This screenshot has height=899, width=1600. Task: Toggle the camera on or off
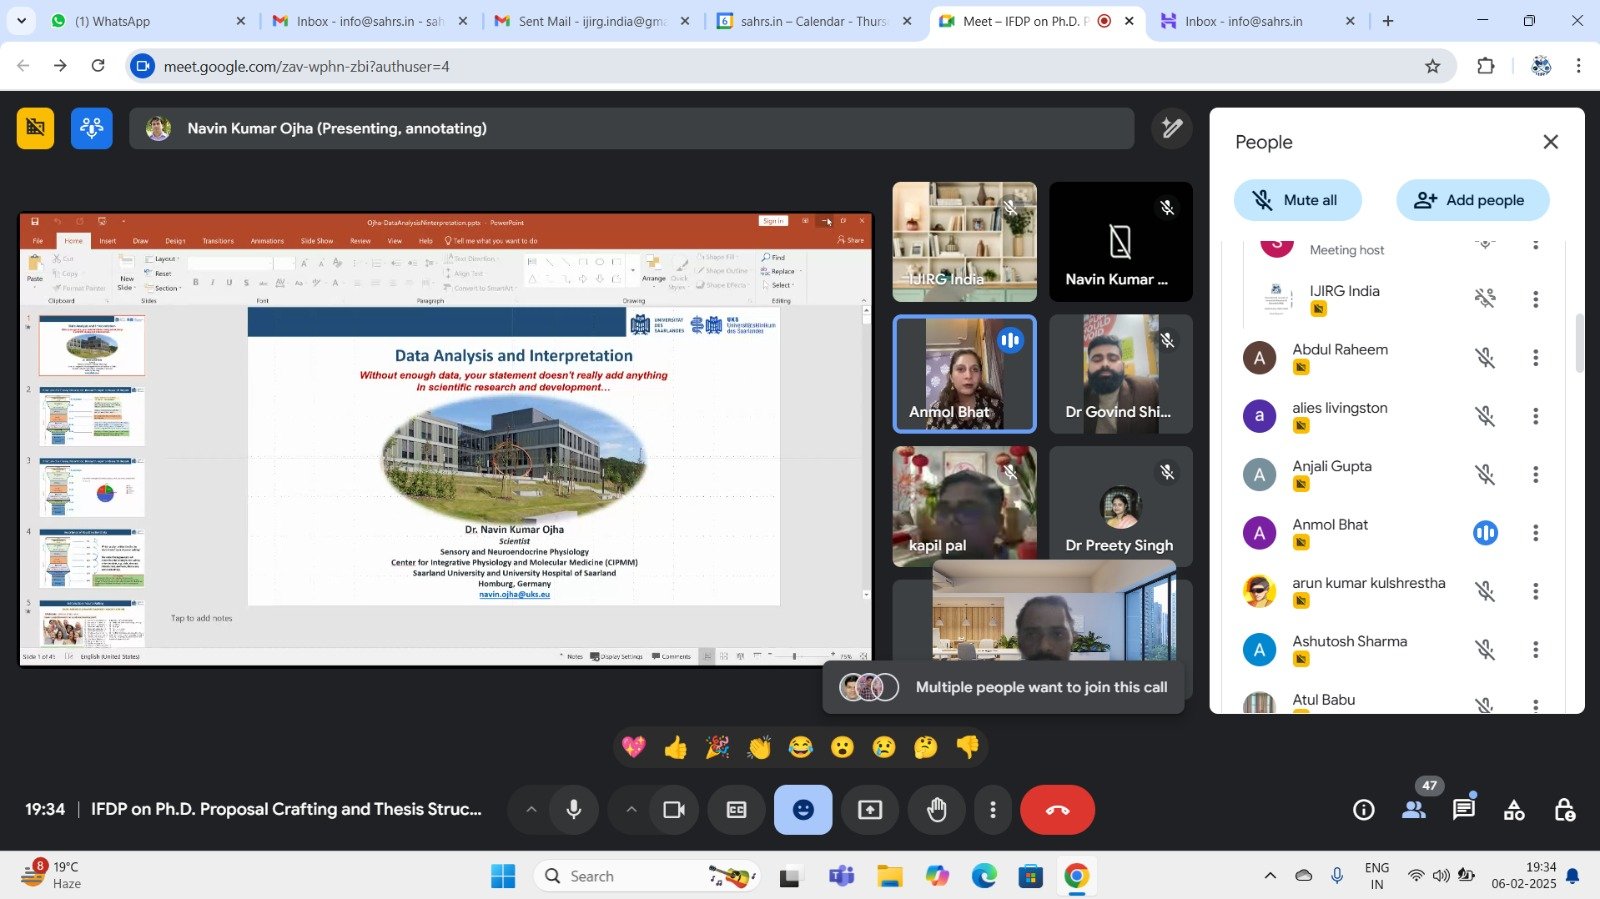[674, 810]
